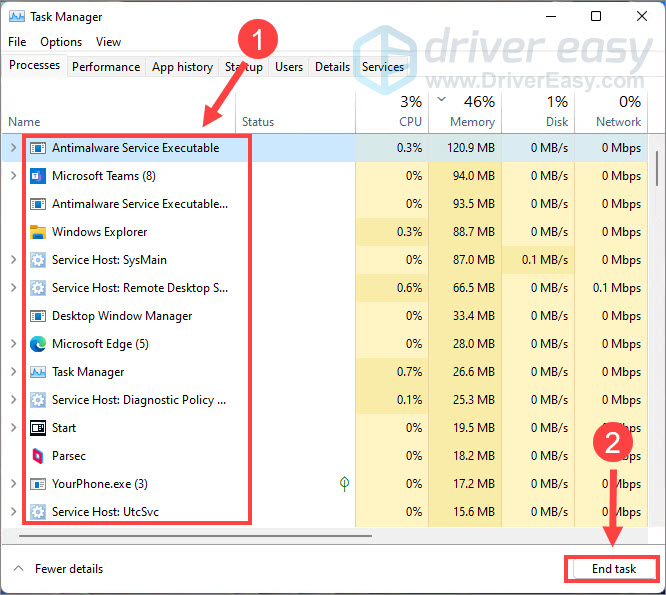Click the Fewer details link
Image resolution: width=666 pixels, height=595 pixels.
pyautogui.click(x=69, y=569)
